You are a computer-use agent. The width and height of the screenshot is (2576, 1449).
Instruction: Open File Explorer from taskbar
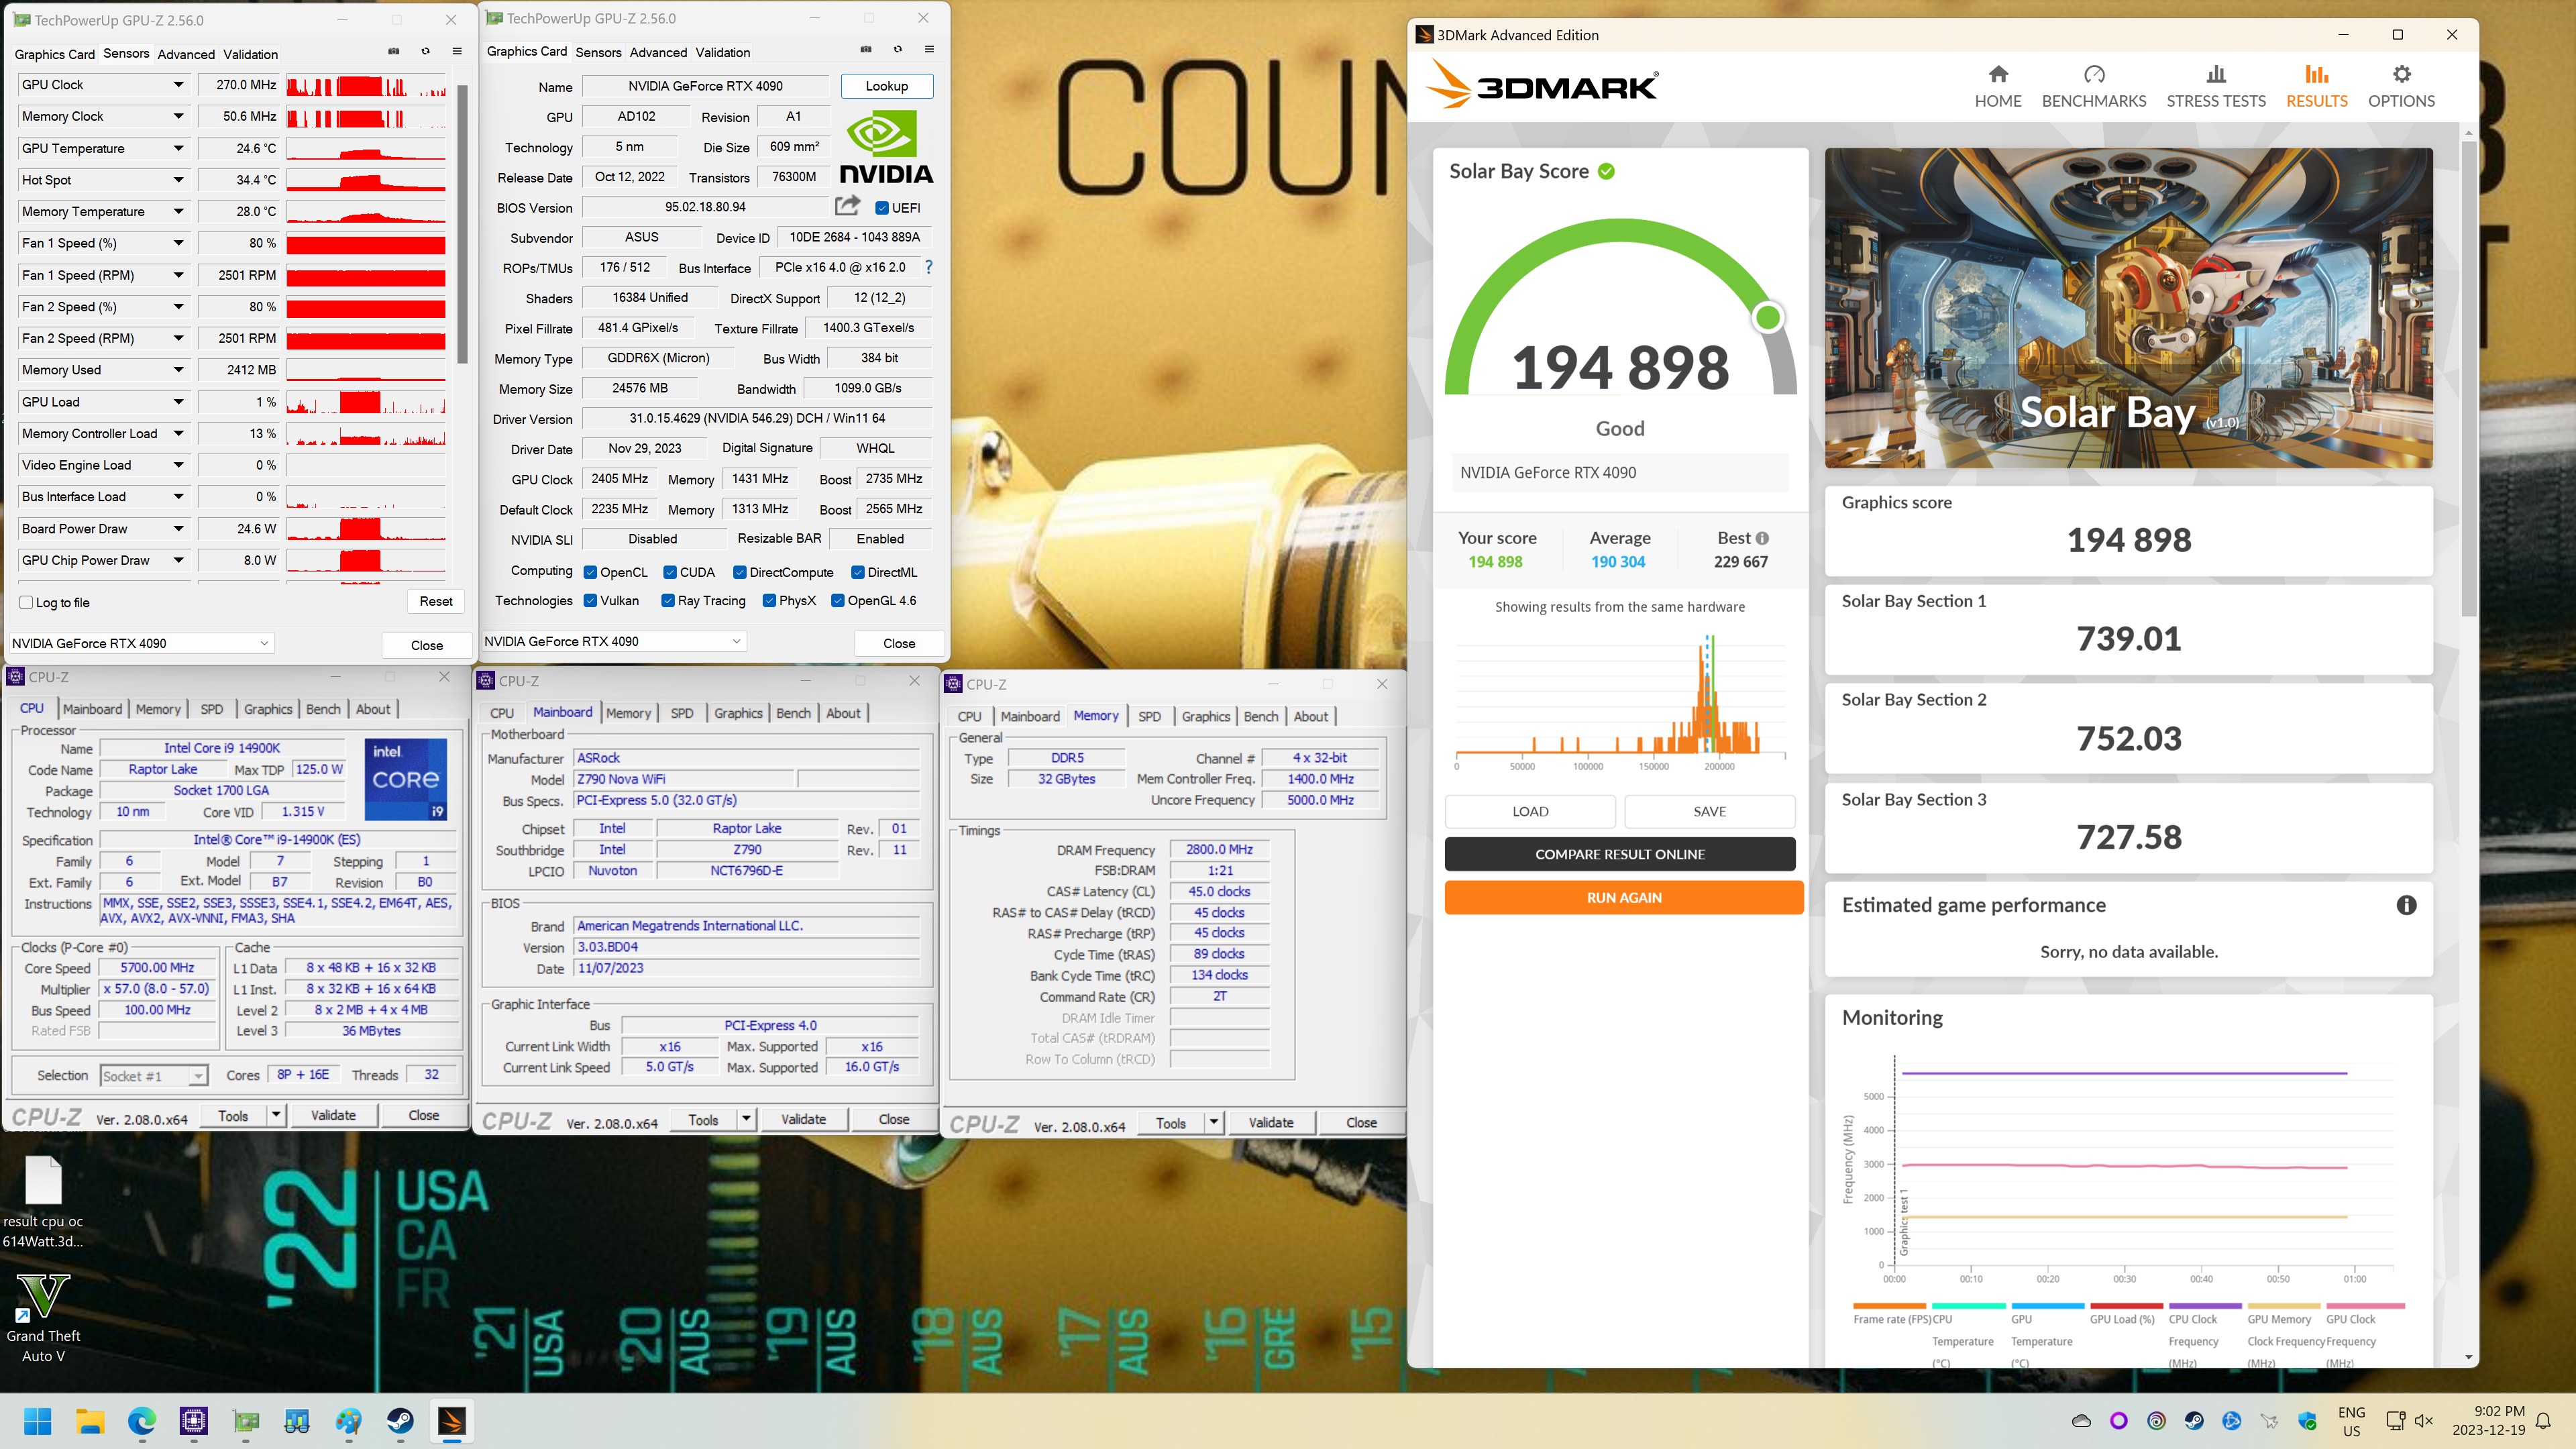point(90,1420)
